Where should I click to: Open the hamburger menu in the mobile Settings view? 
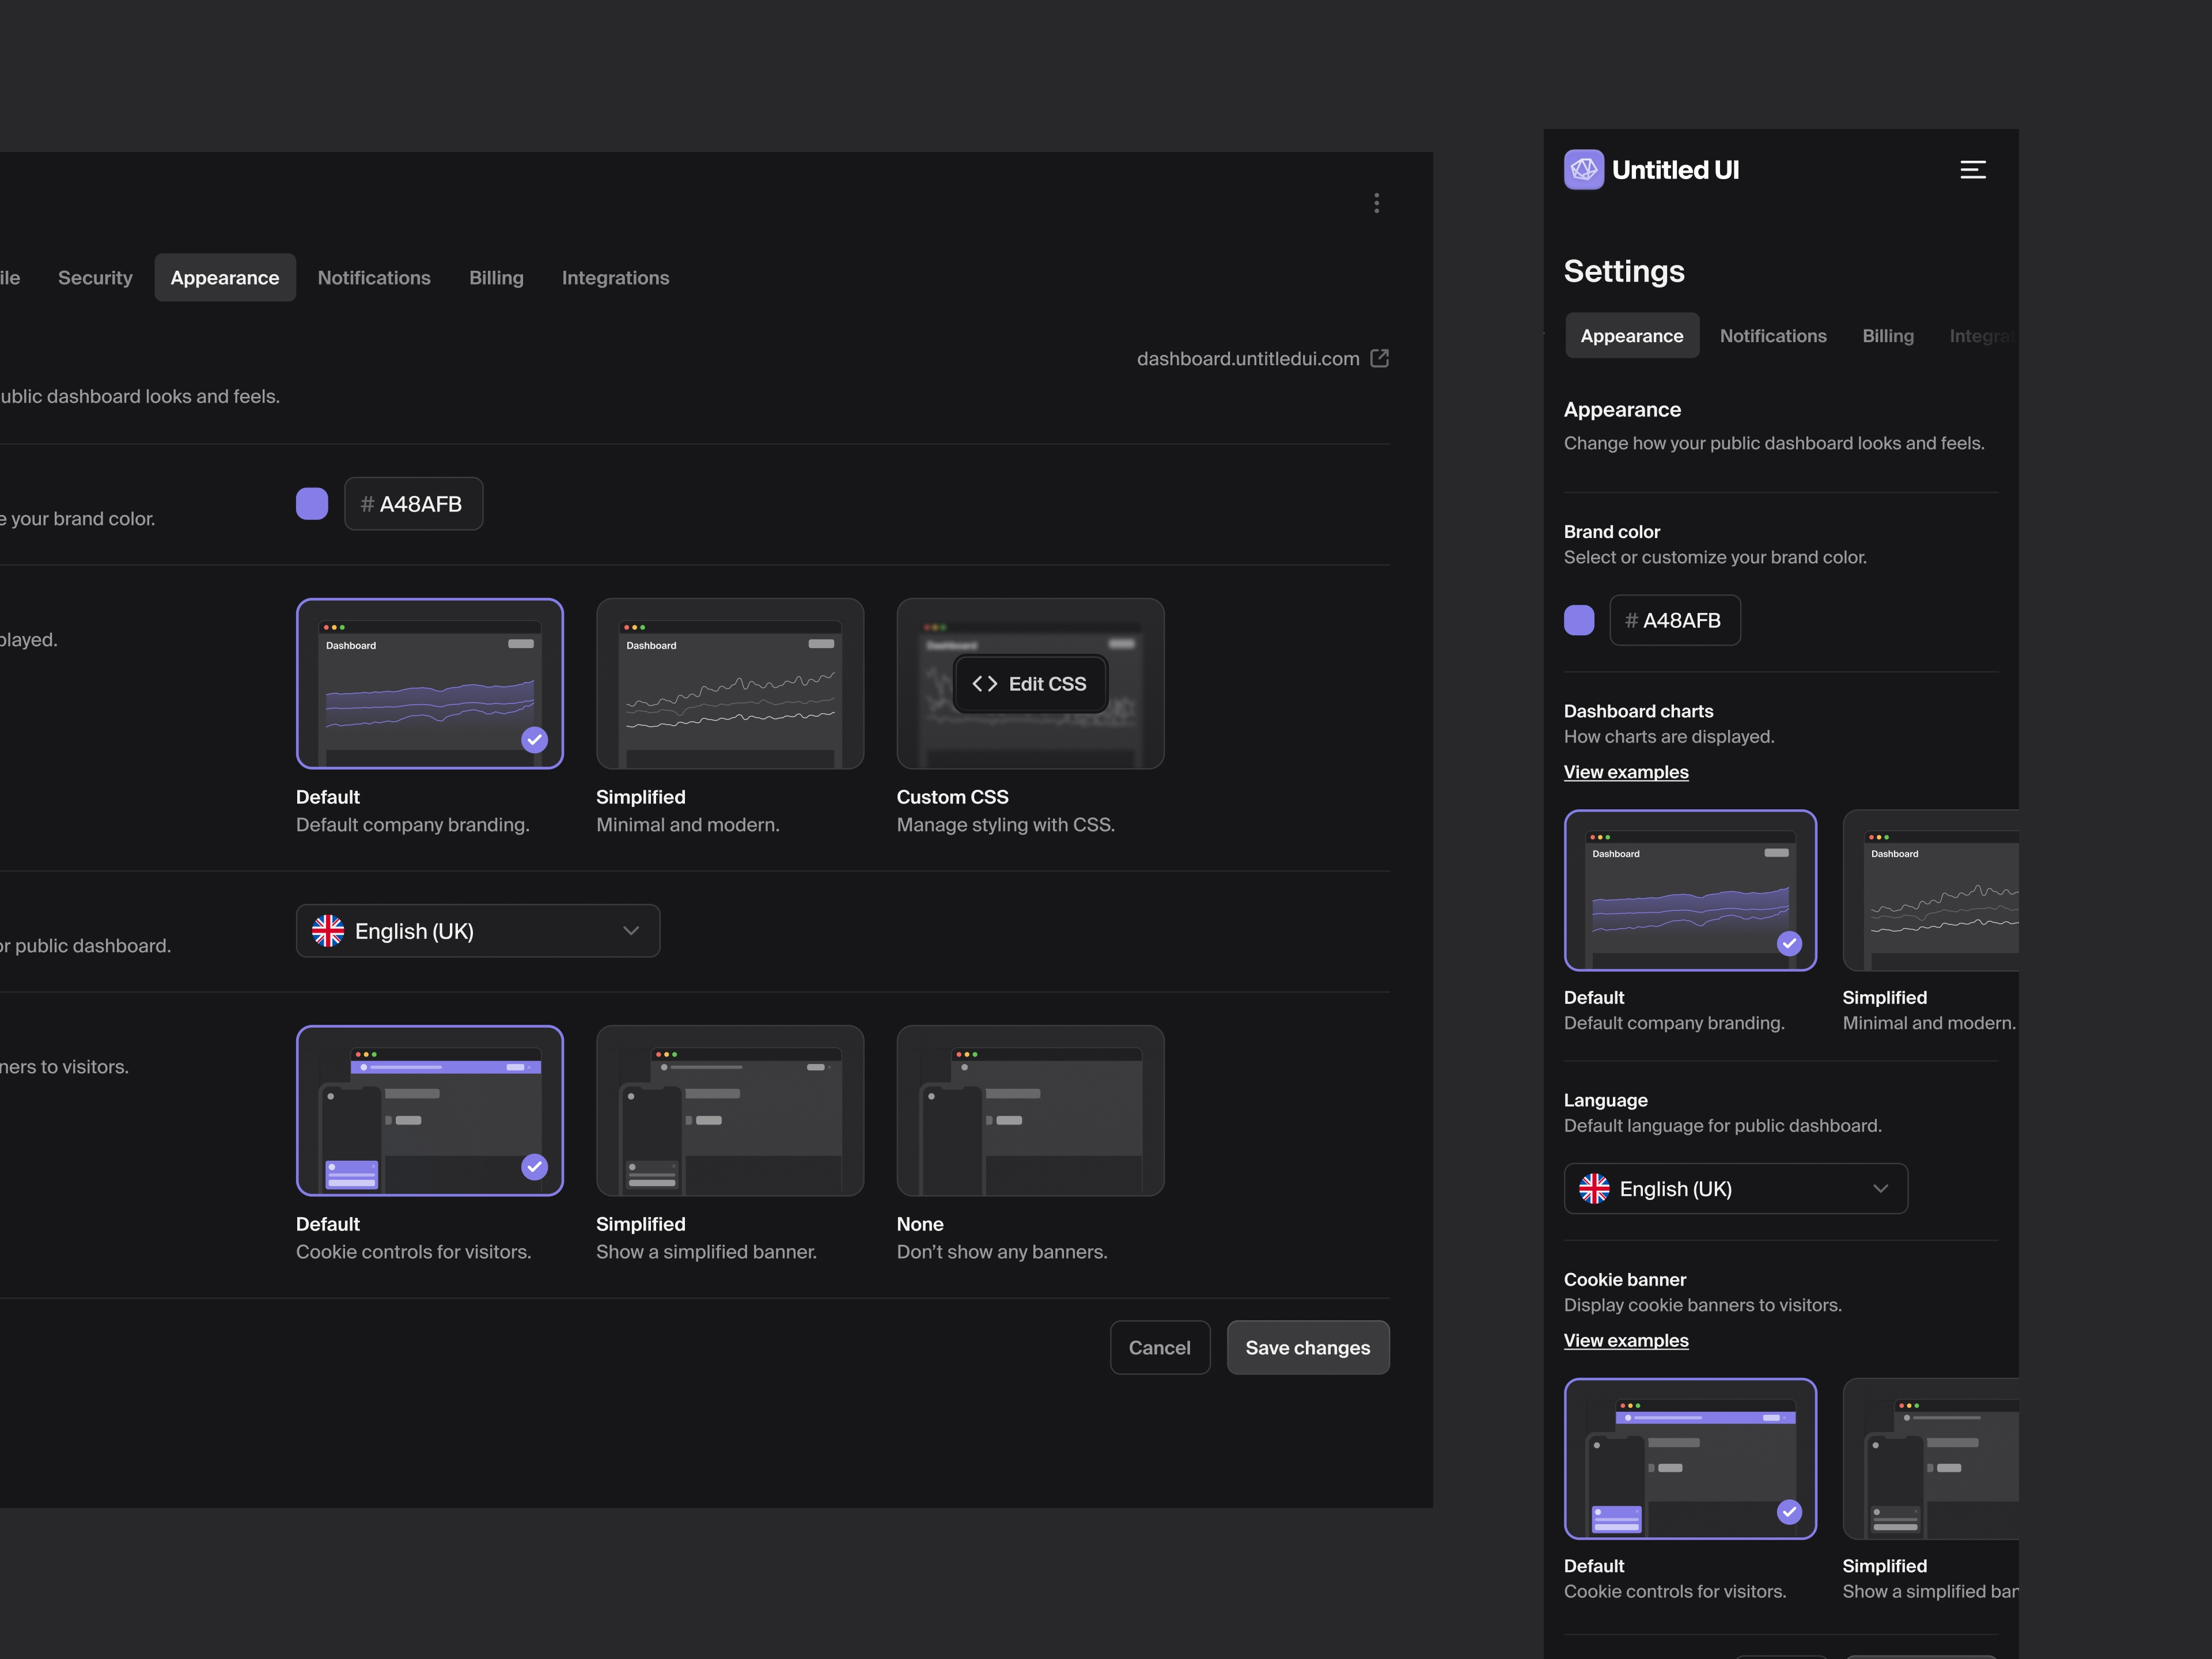pos(1973,169)
